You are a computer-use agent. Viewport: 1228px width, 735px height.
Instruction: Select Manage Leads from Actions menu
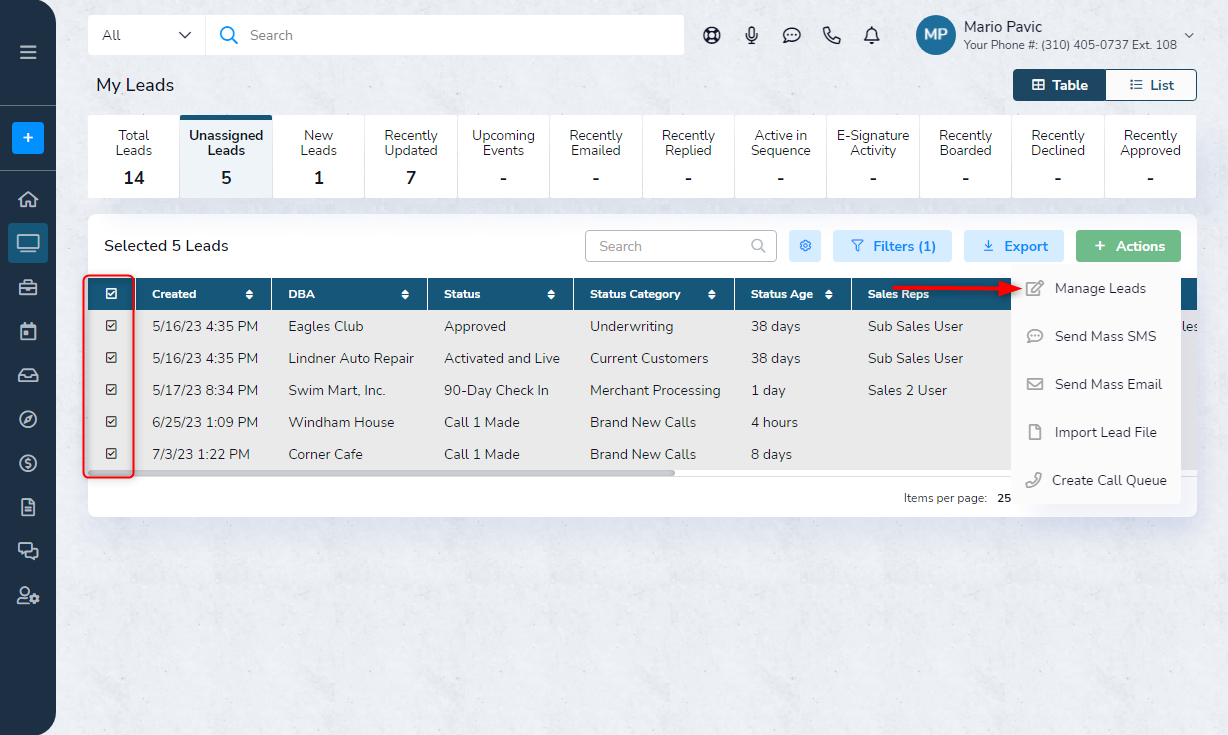[1096, 288]
